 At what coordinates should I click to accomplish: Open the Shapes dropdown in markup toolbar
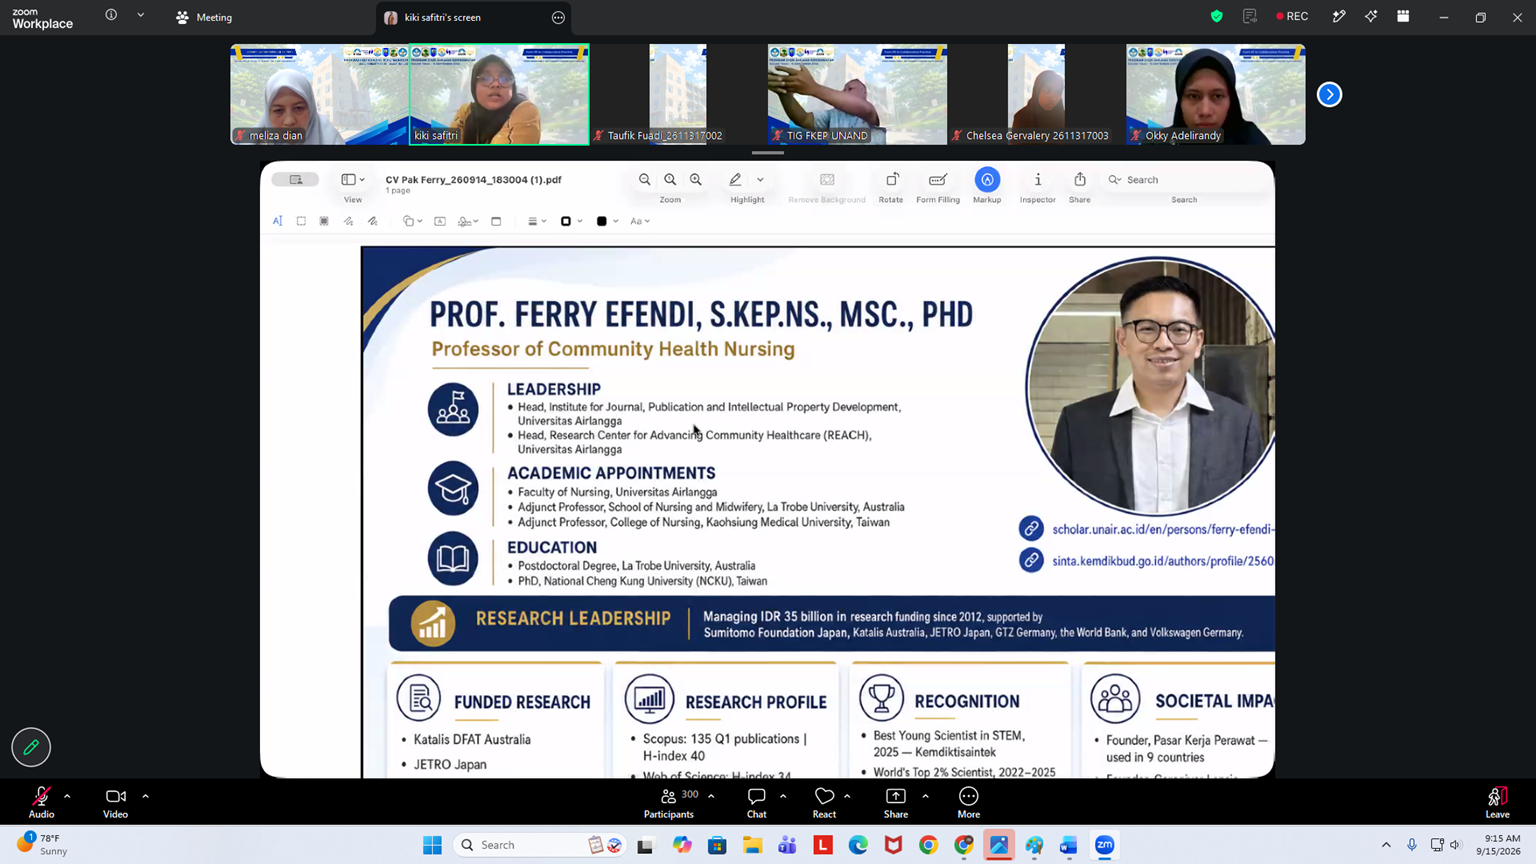pyautogui.click(x=412, y=221)
